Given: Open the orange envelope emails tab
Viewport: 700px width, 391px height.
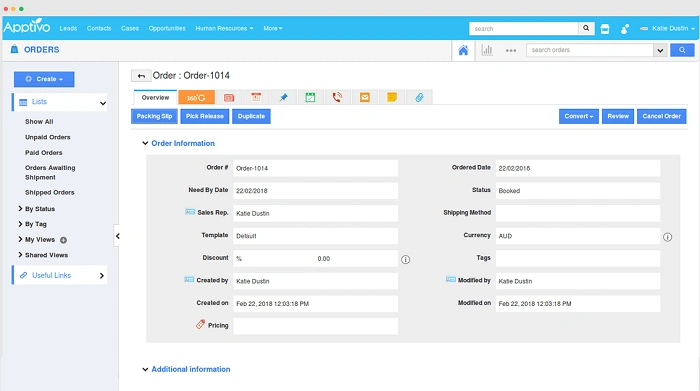Looking at the screenshot, I should pyautogui.click(x=365, y=97).
